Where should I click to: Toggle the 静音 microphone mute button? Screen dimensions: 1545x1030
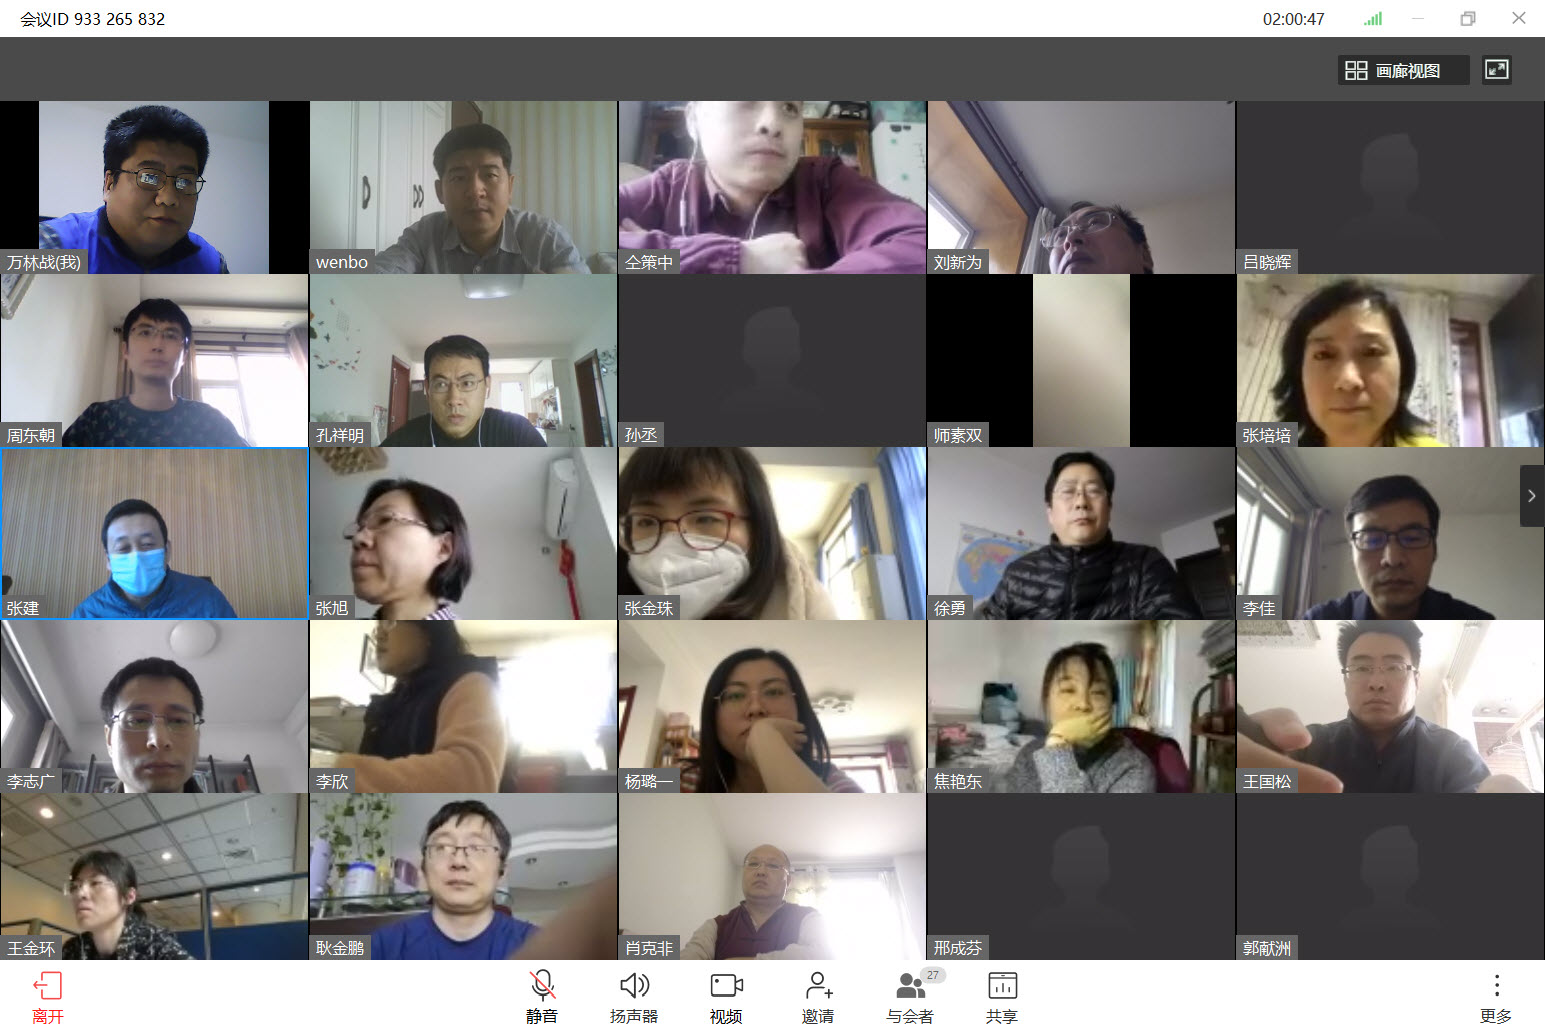(542, 987)
